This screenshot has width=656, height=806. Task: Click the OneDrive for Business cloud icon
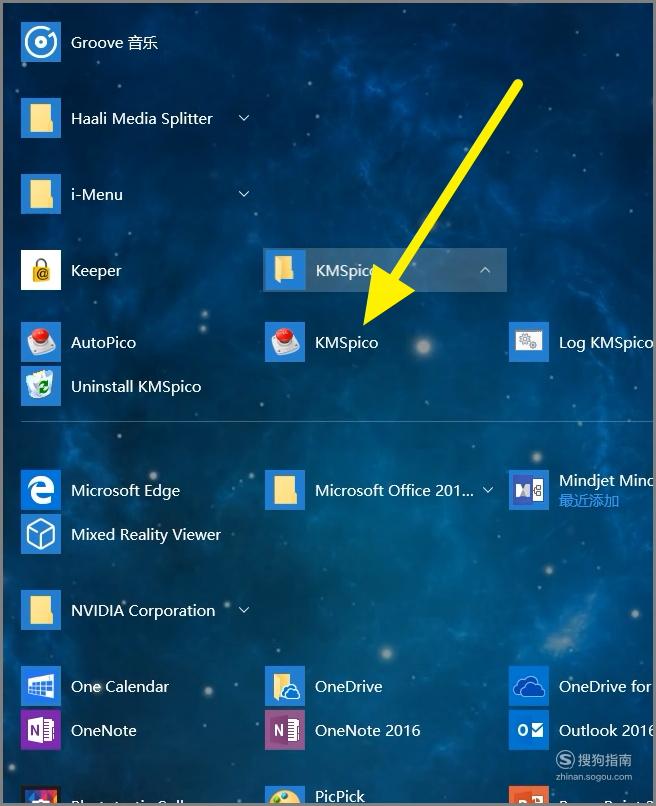pyautogui.click(x=529, y=686)
